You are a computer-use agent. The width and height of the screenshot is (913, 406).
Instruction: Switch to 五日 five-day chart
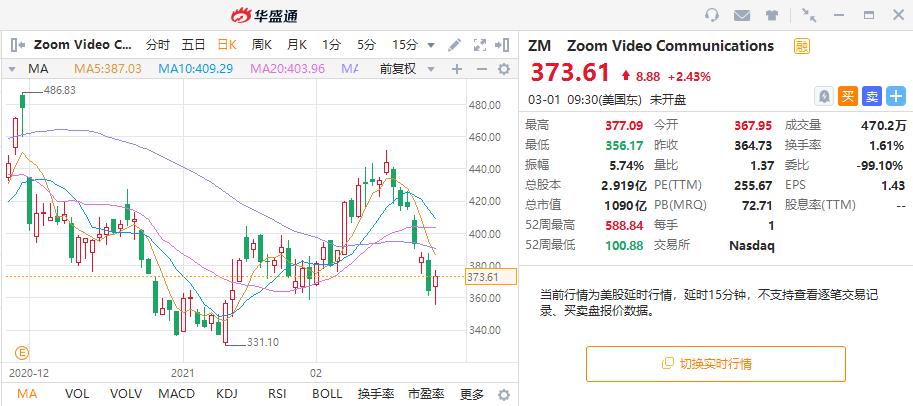193,45
